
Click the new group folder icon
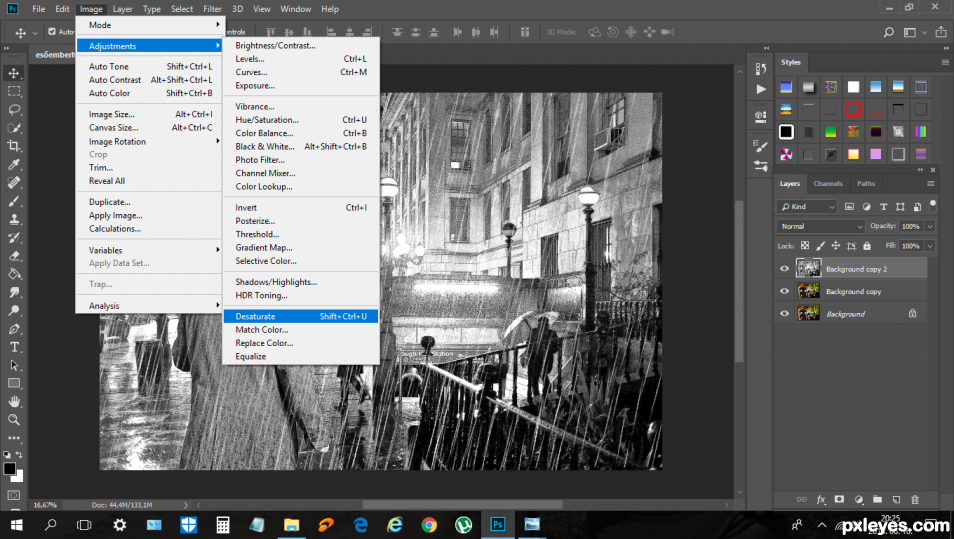click(x=877, y=499)
